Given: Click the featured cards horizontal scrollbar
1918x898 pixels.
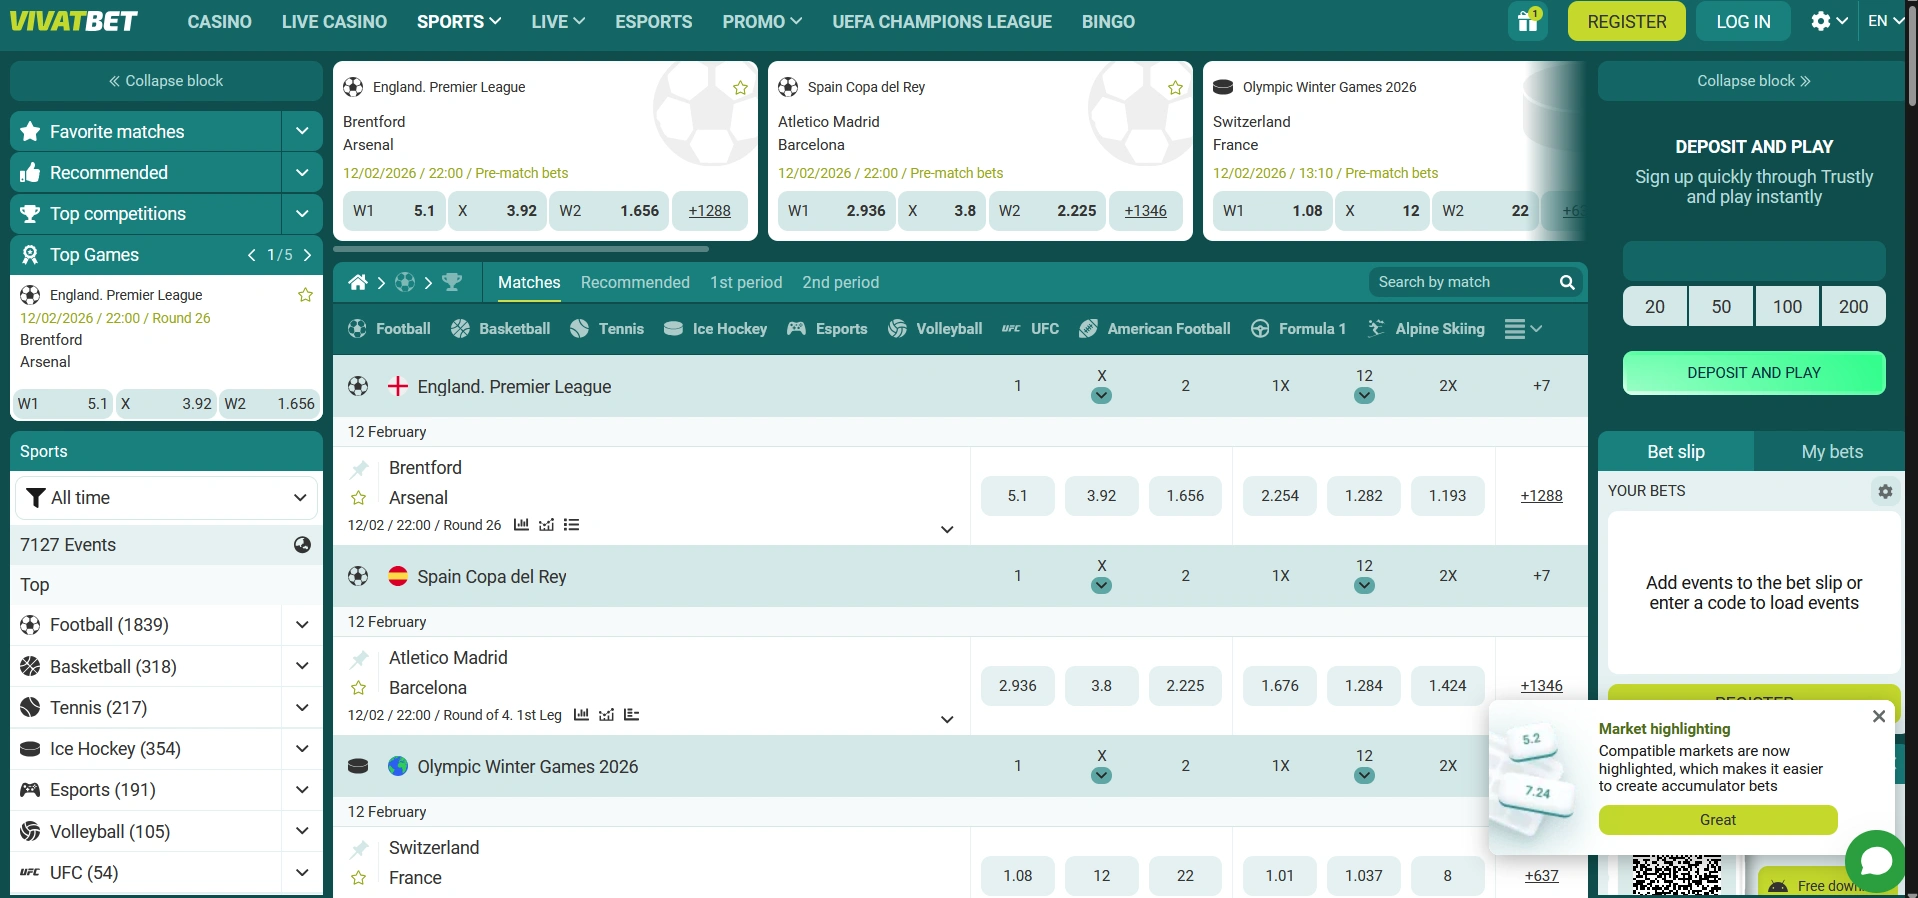Looking at the screenshot, I should pyautogui.click(x=521, y=248).
